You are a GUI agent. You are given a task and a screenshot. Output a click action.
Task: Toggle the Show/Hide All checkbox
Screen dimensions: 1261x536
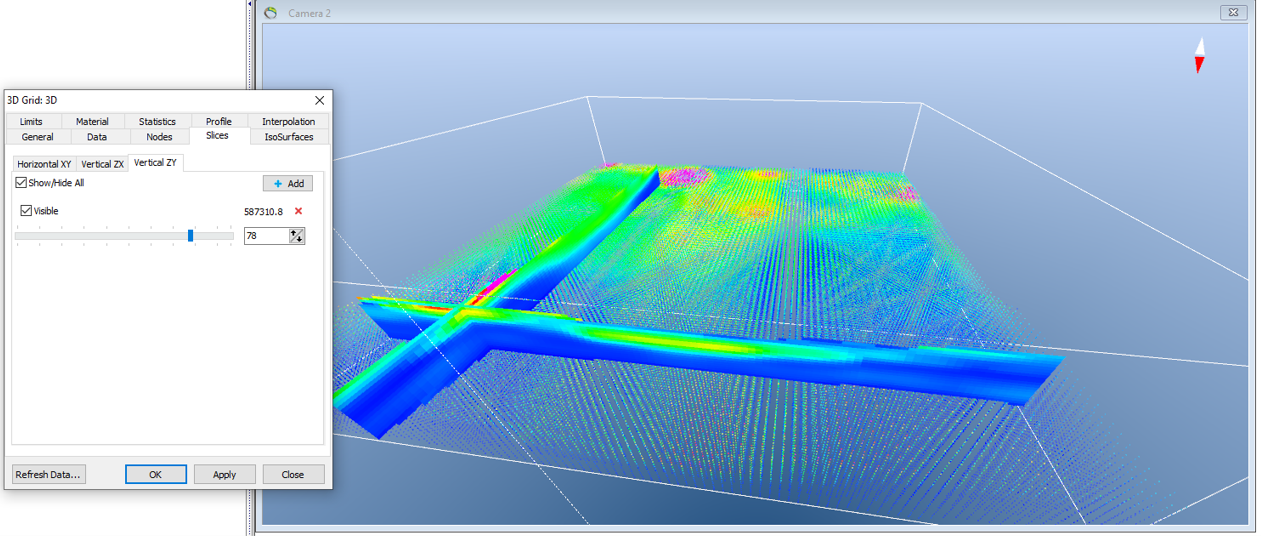(21, 183)
